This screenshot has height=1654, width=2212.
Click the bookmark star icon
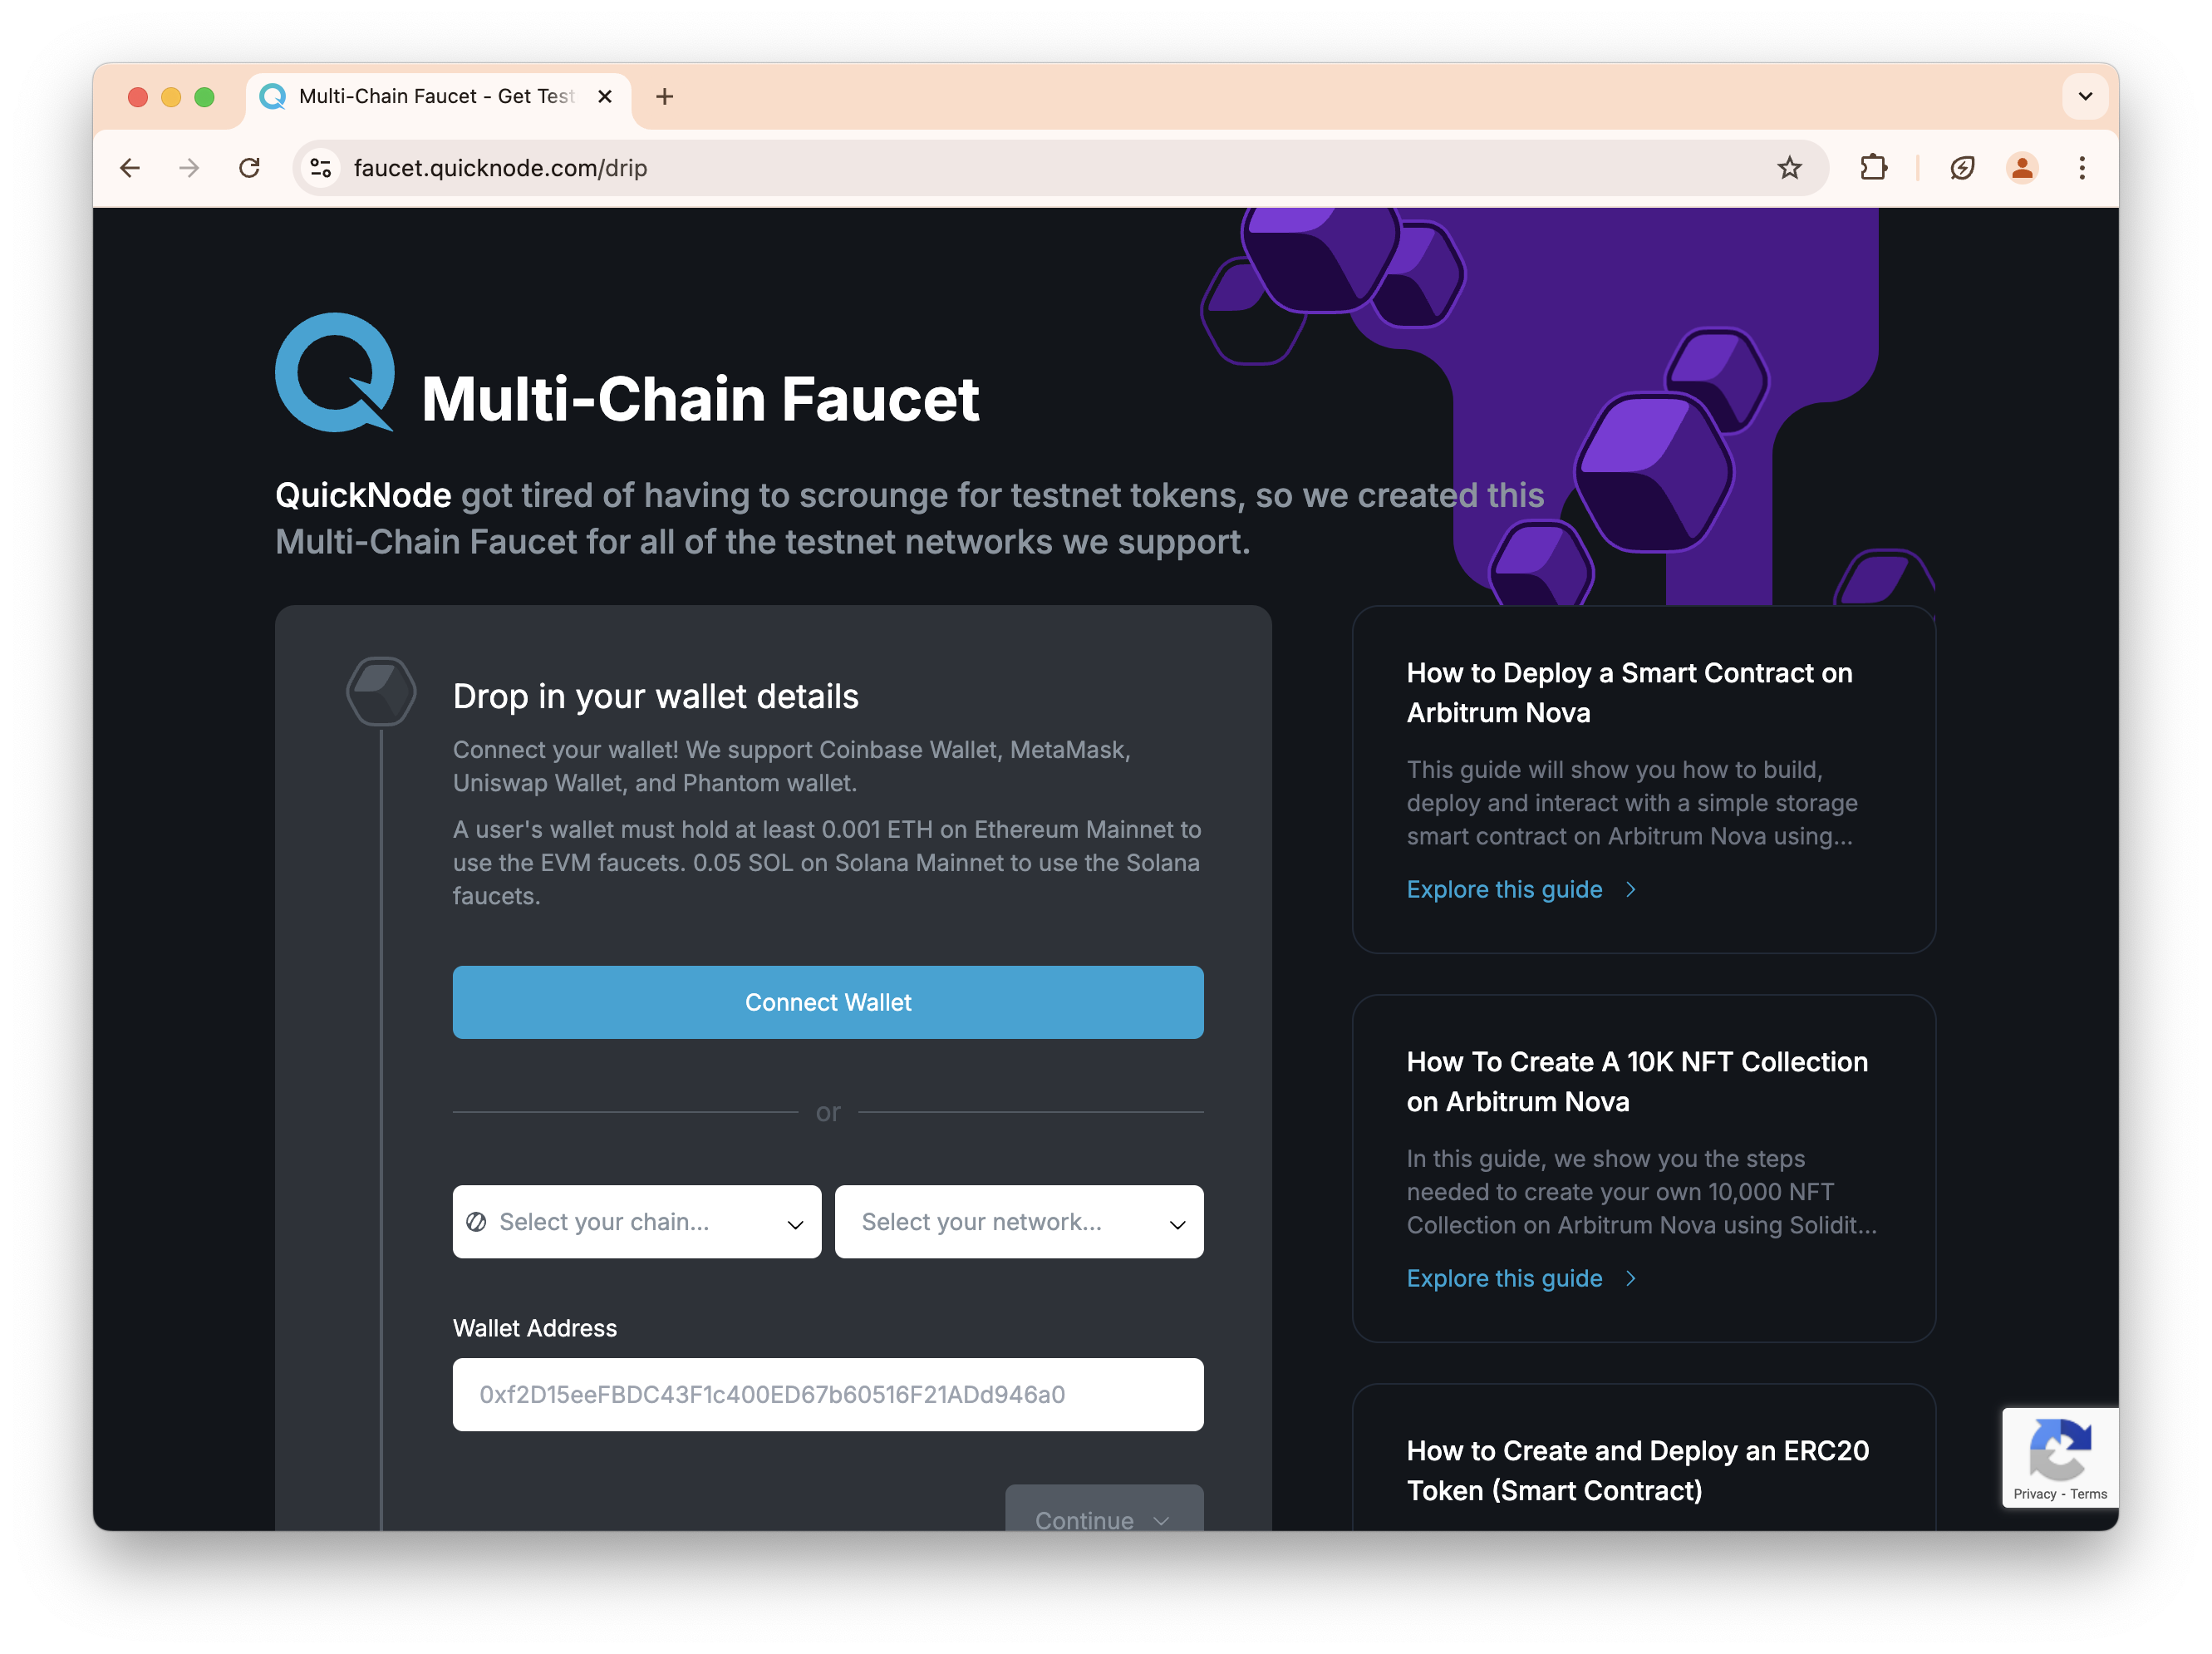(x=1790, y=169)
